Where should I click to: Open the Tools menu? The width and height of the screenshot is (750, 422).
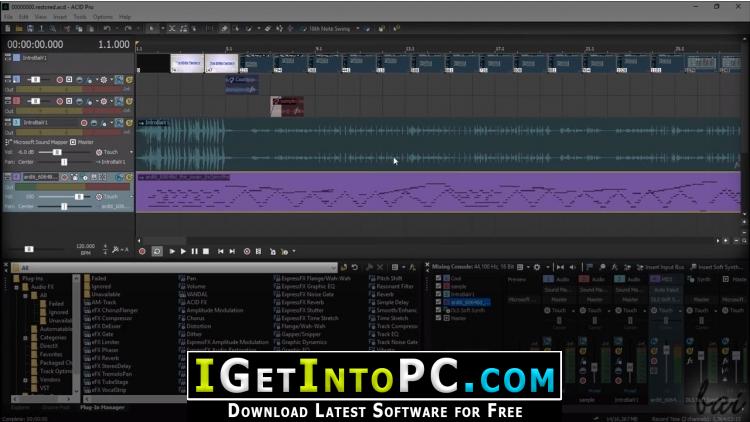(80, 17)
